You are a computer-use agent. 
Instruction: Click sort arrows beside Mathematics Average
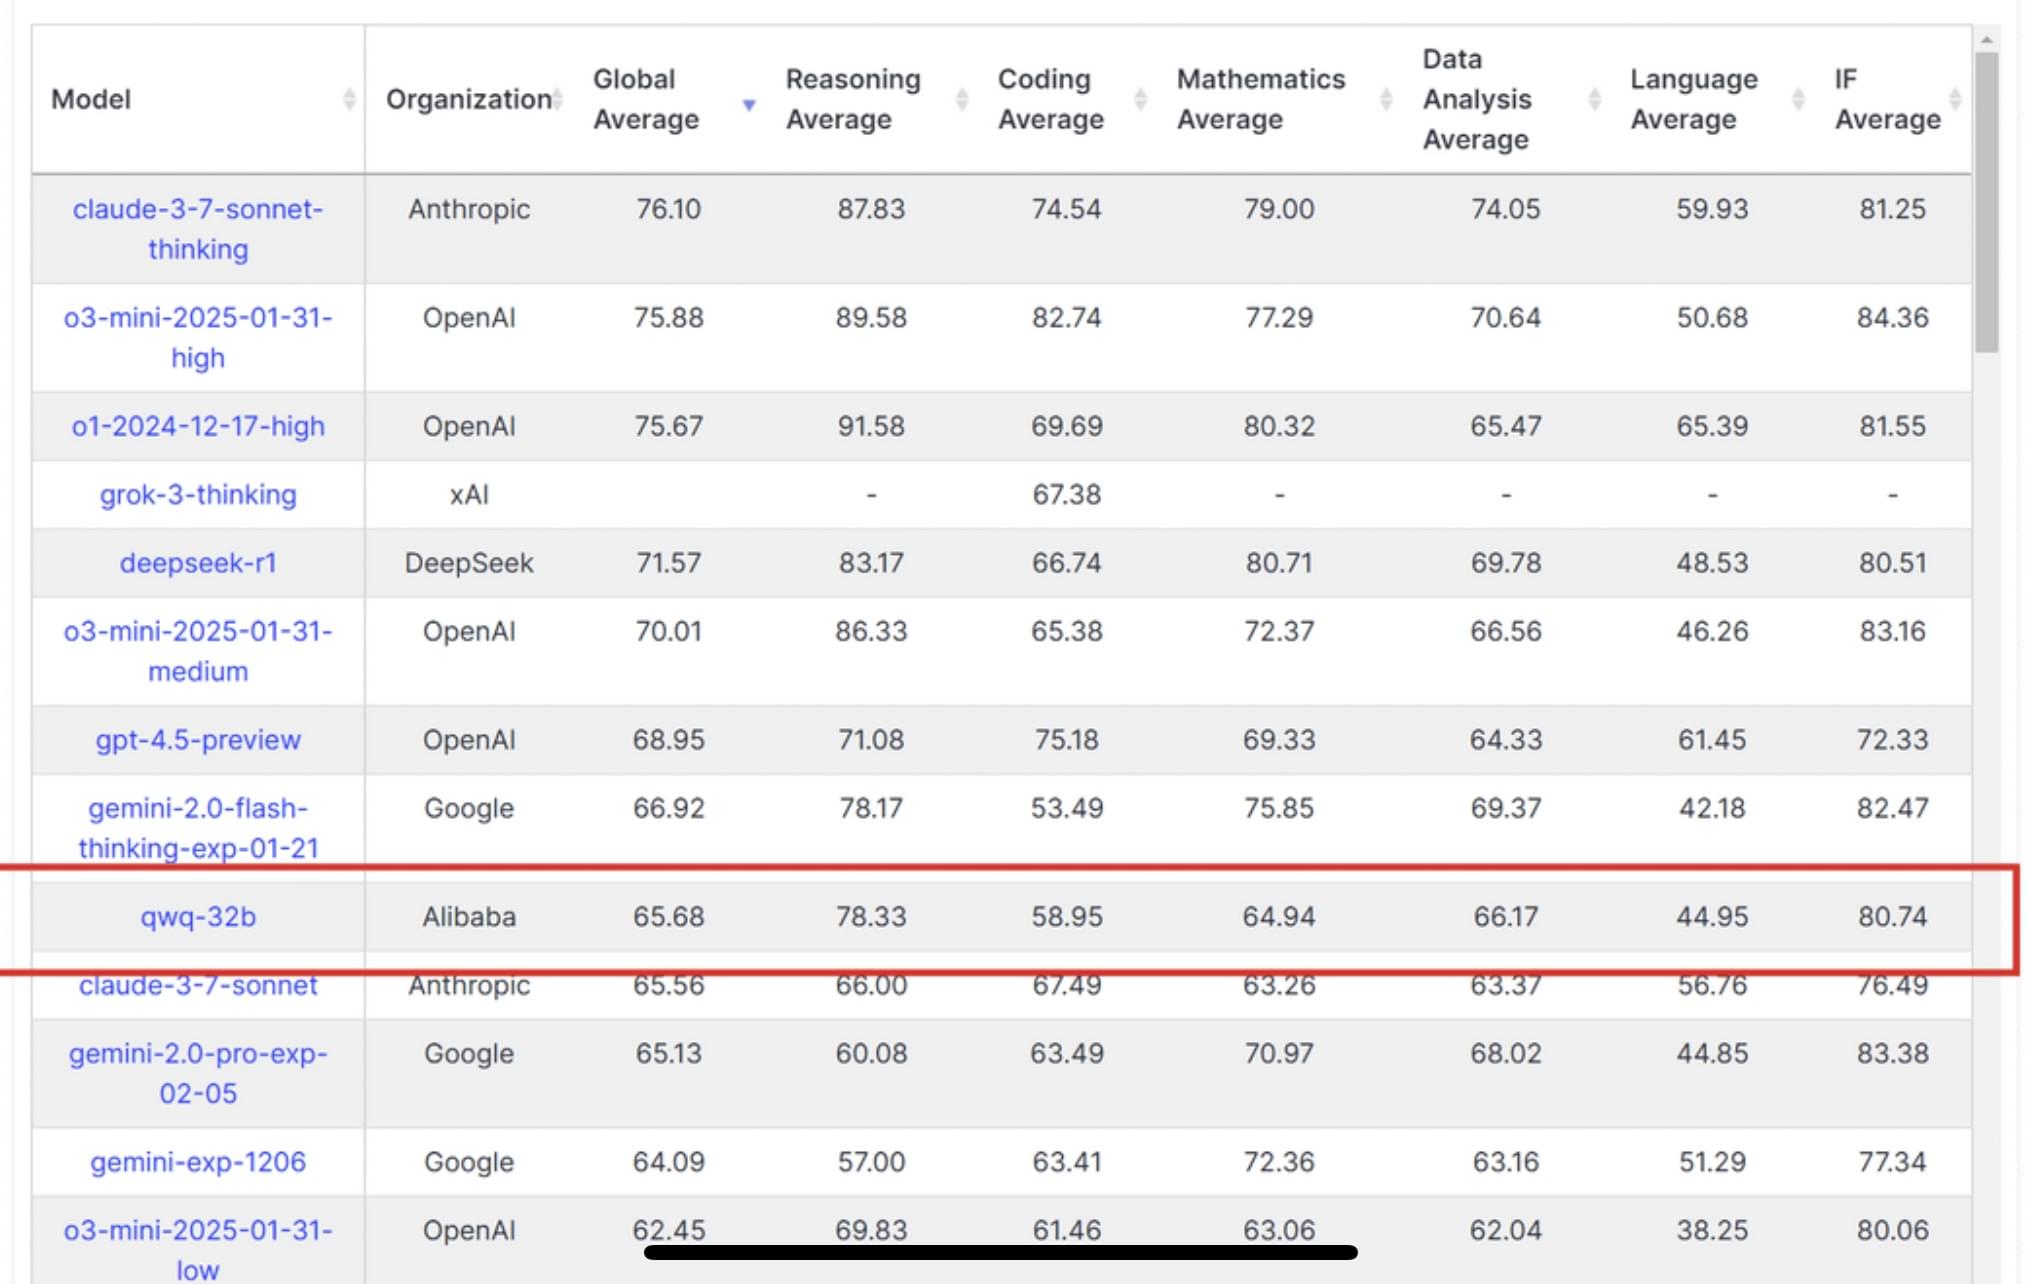[x=1386, y=99]
